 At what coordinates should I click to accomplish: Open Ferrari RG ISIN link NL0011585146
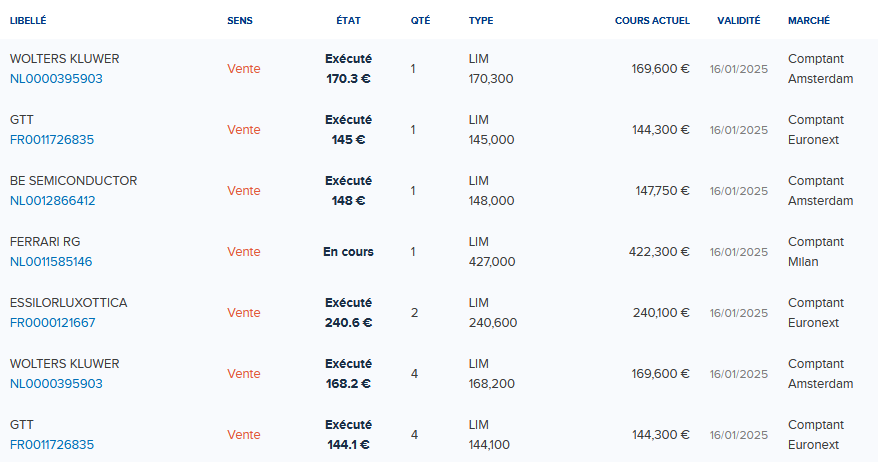point(51,262)
